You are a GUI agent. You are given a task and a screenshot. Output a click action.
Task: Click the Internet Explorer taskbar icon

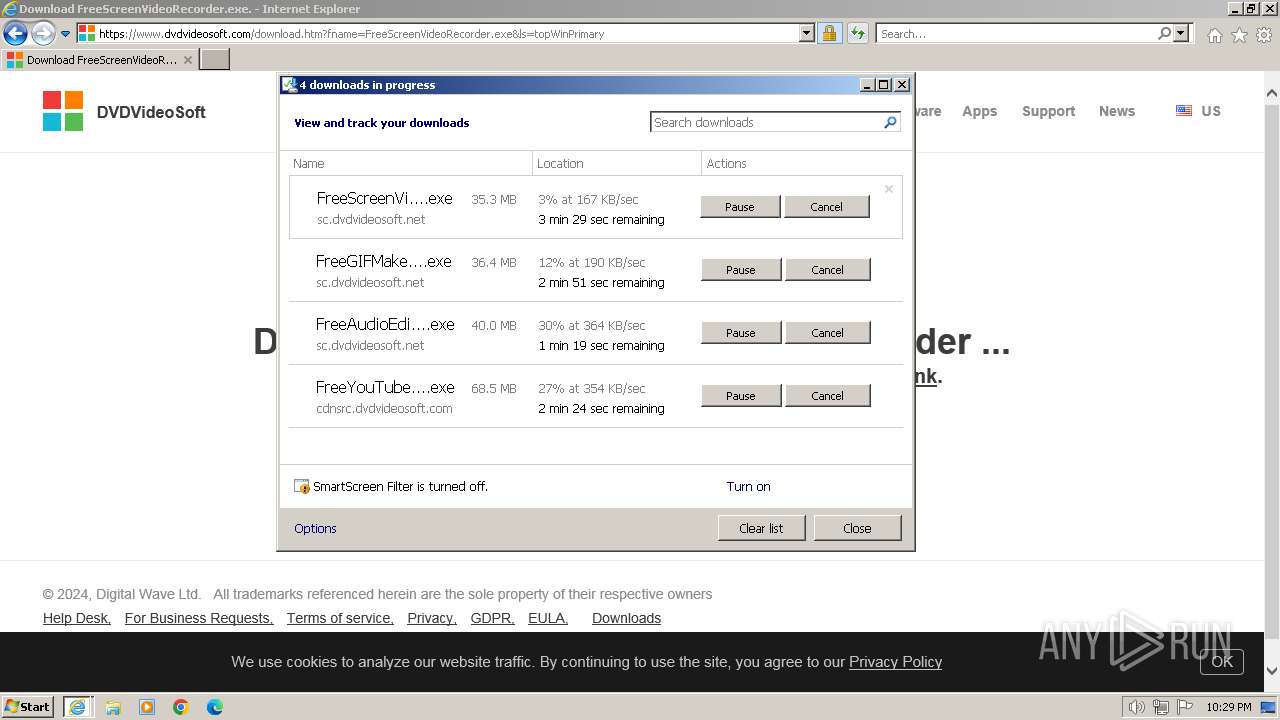tap(77, 706)
